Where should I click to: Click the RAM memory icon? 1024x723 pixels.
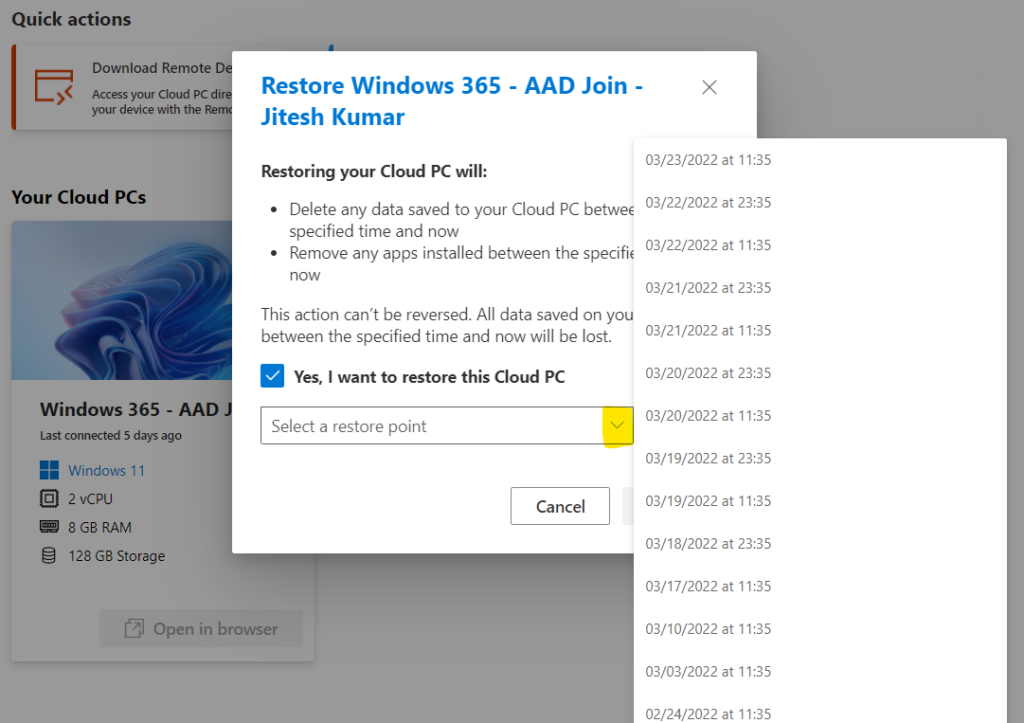pyautogui.click(x=49, y=526)
